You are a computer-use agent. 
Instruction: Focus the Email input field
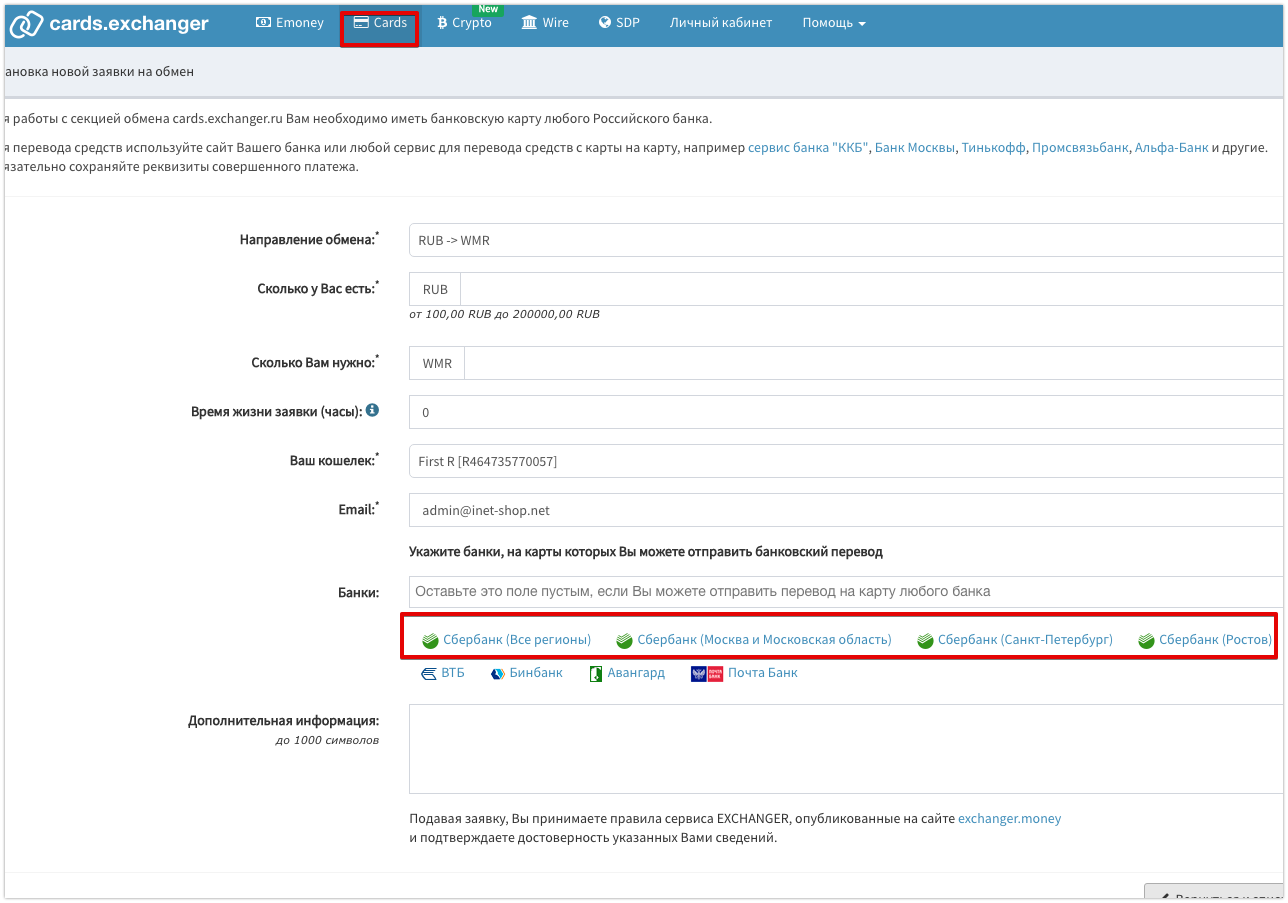click(846, 510)
